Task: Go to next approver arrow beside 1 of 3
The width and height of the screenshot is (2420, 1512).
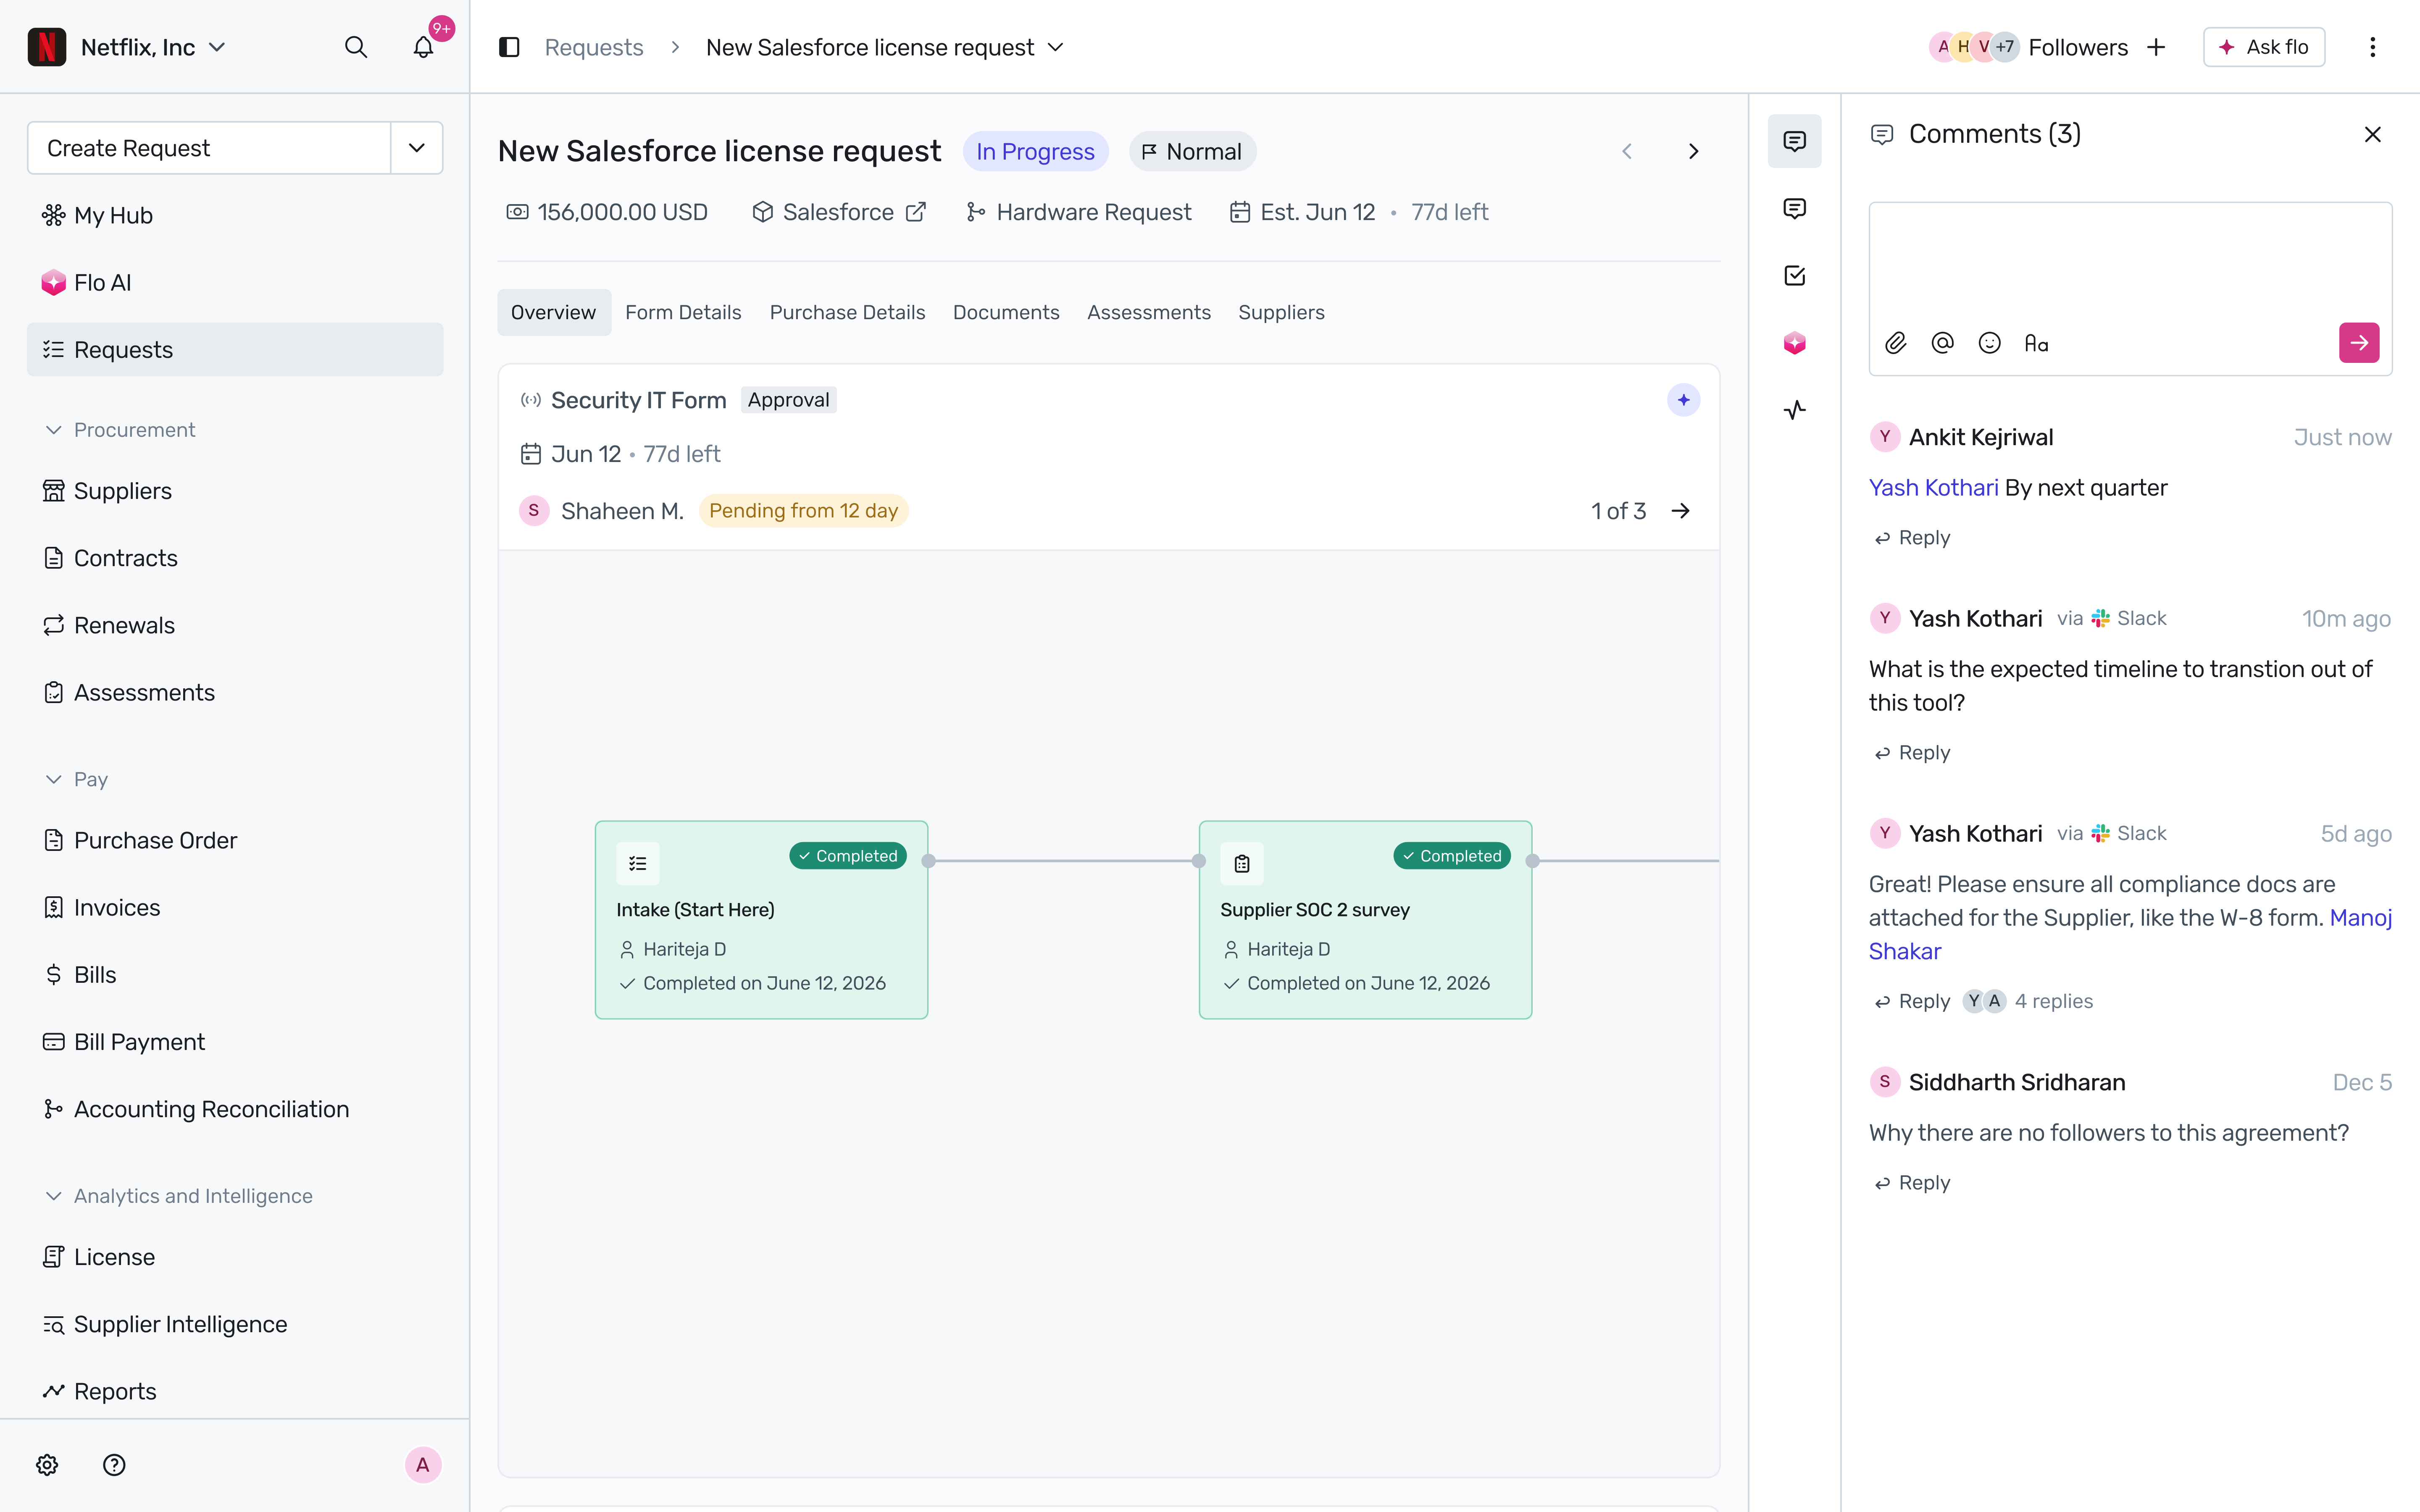Action: coord(1680,511)
